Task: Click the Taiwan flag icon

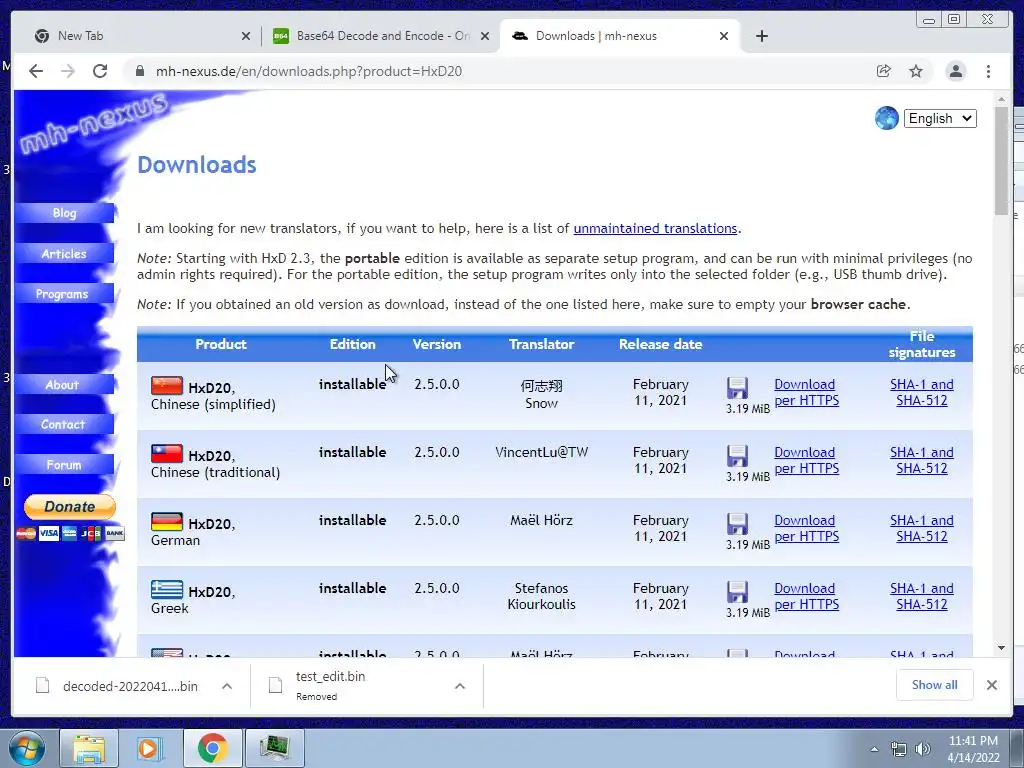Action: coord(167,453)
